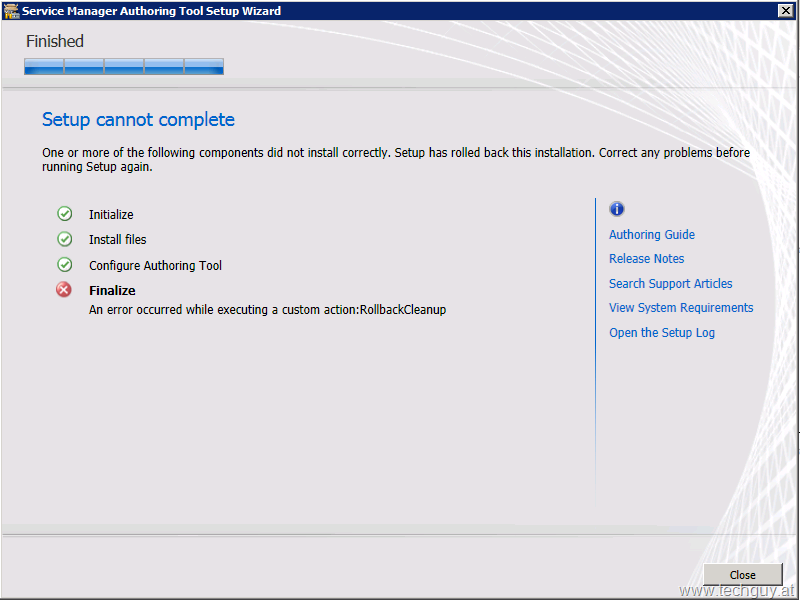Click the Finished header text

click(x=55, y=41)
